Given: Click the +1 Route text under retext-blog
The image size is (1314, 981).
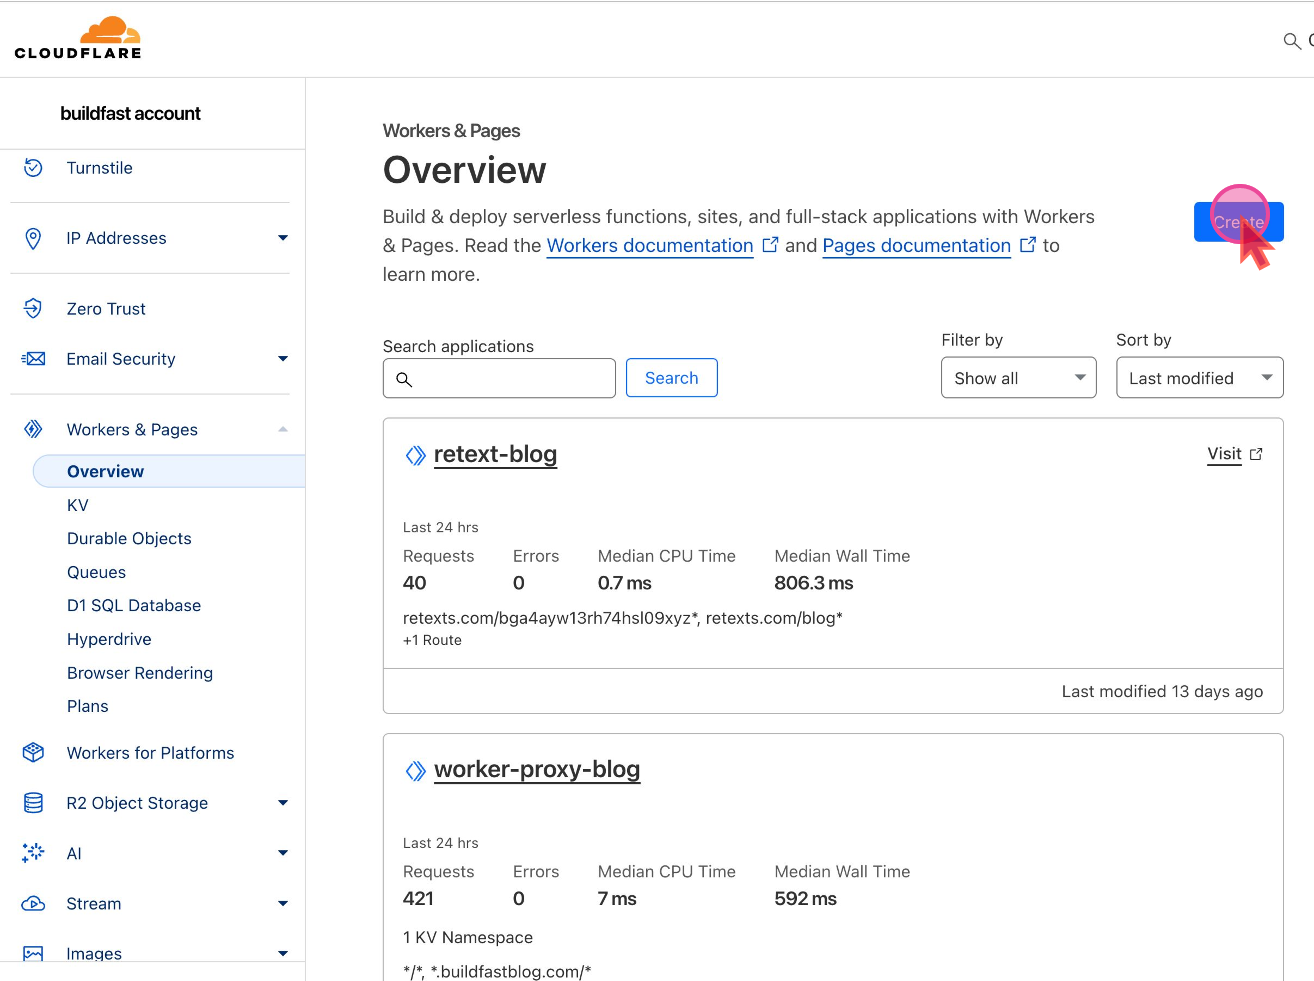Looking at the screenshot, I should tap(432, 640).
